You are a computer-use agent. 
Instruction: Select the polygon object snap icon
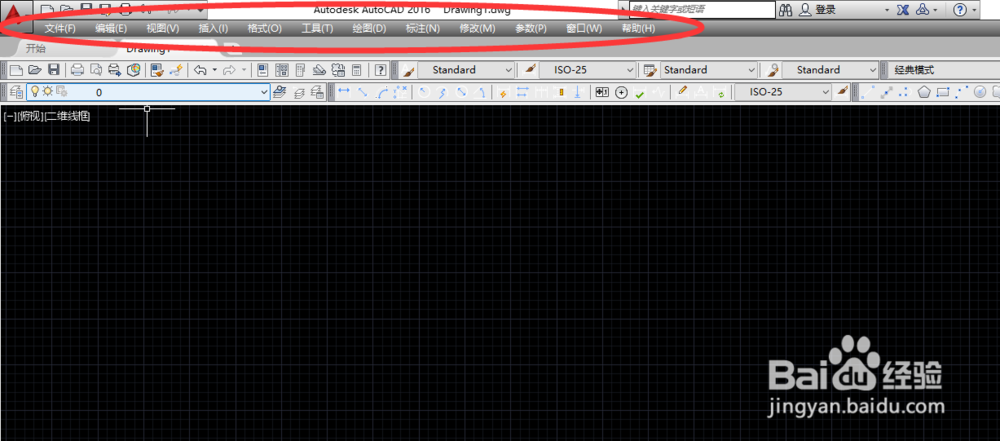[923, 92]
